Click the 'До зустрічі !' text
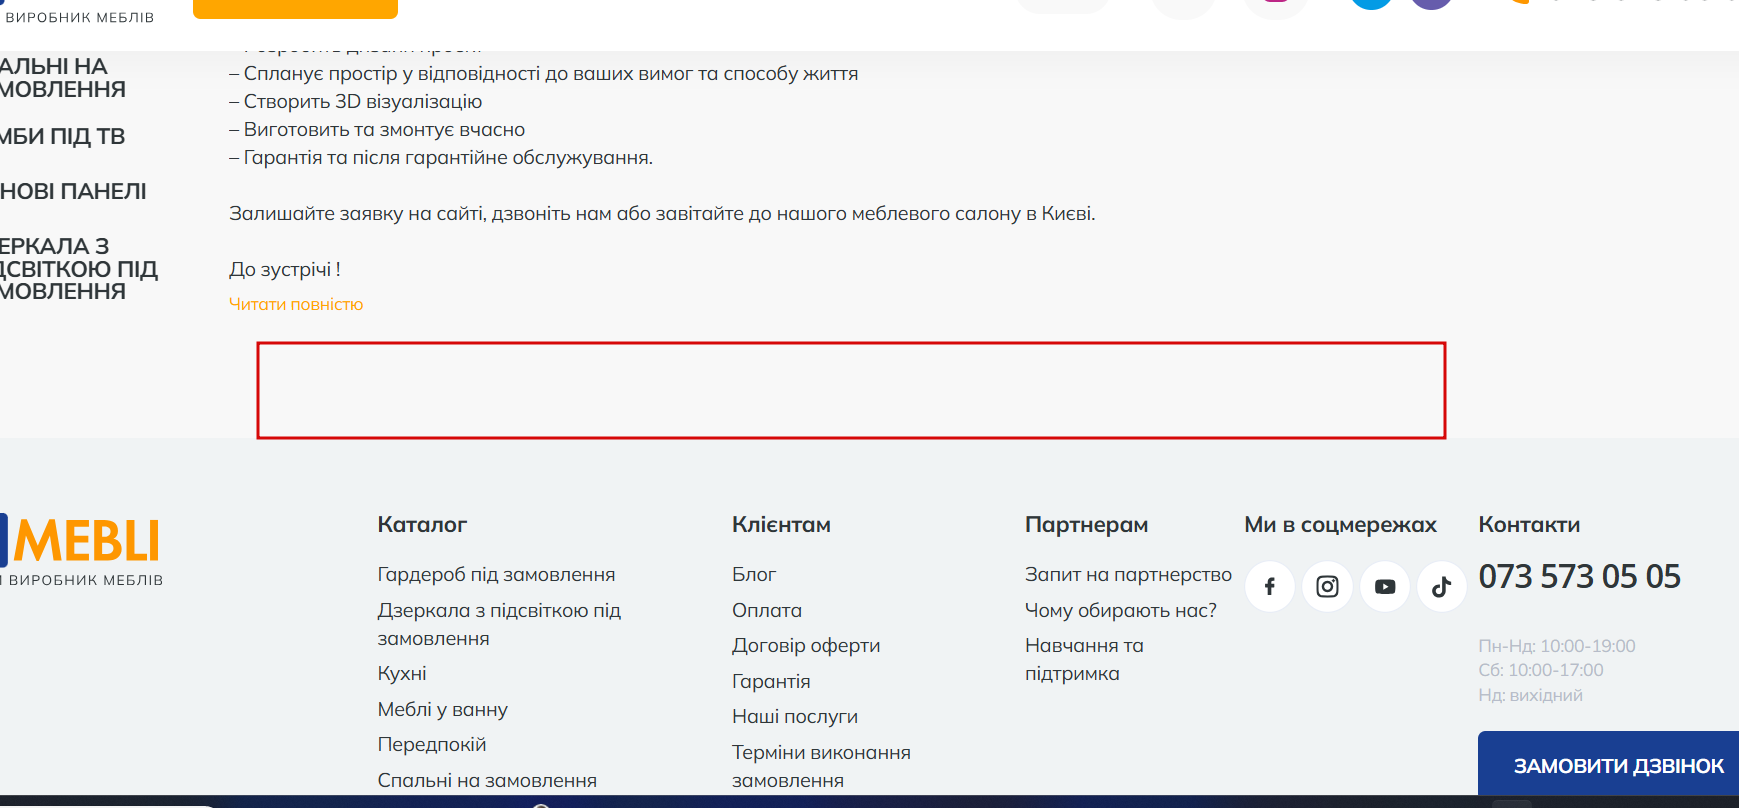 (285, 270)
